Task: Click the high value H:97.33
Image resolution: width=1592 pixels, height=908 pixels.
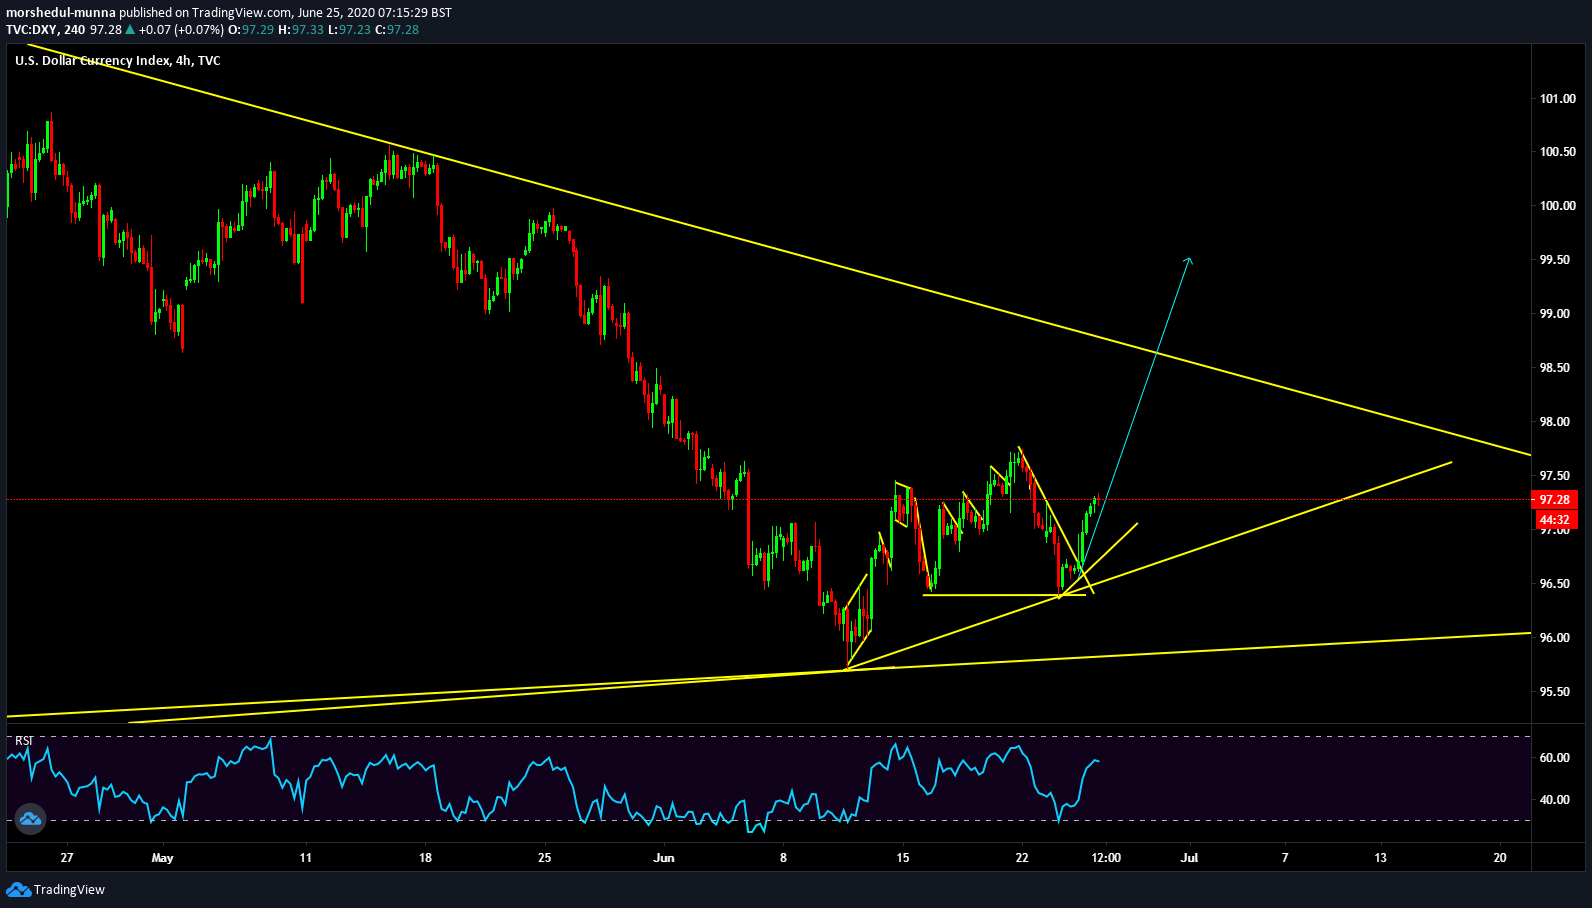Action: tap(301, 30)
